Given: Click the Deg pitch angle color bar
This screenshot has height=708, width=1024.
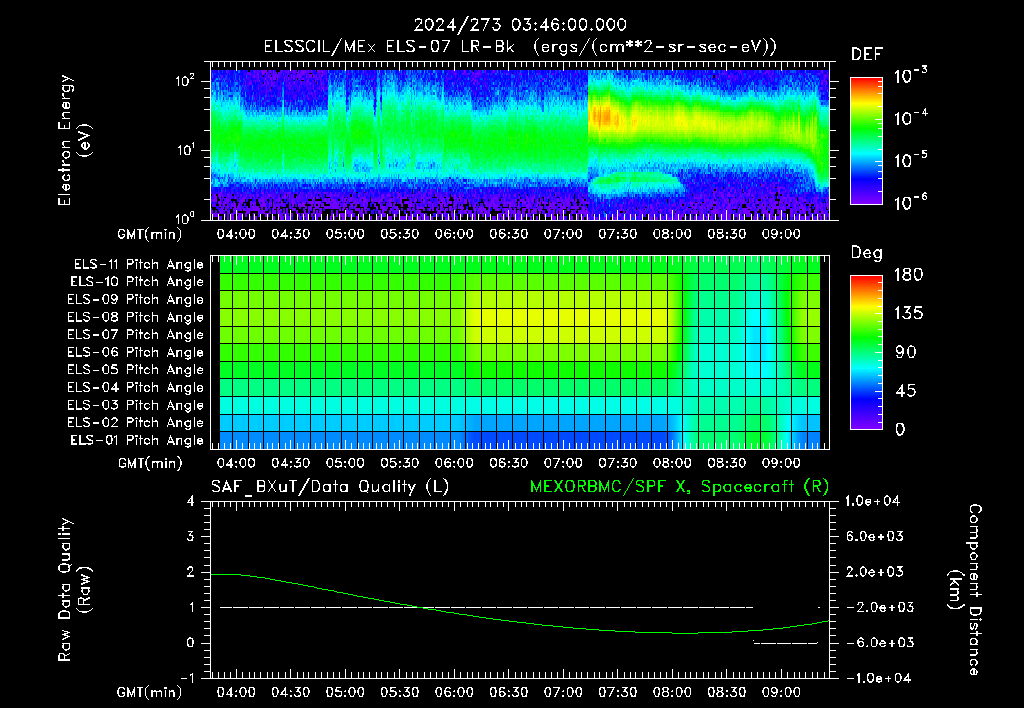Looking at the screenshot, I should tap(866, 352).
